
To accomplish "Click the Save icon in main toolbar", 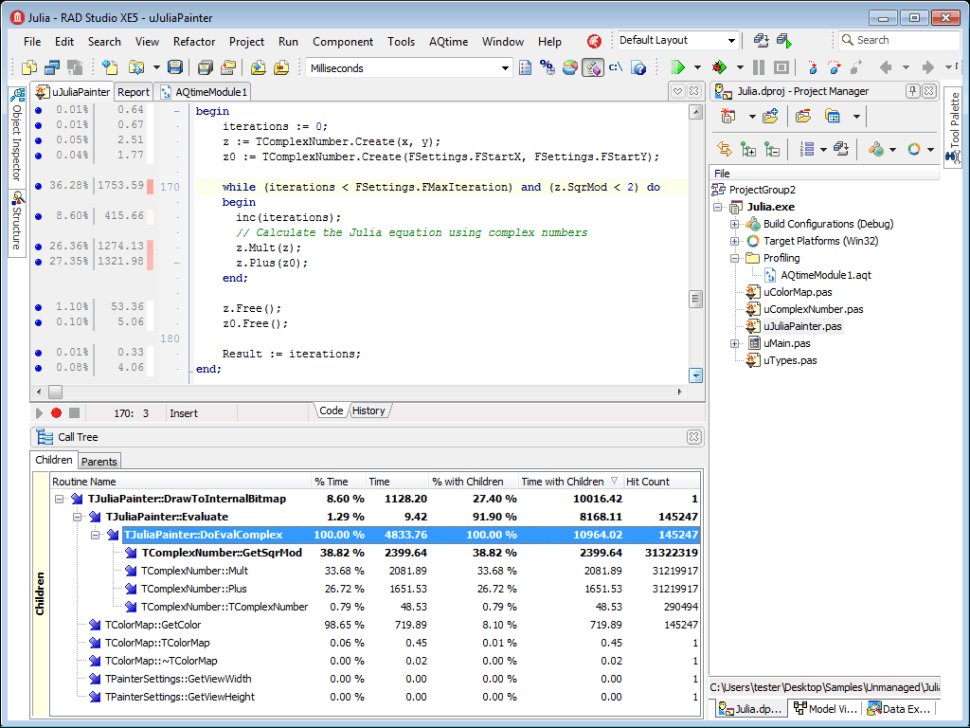I will (175, 68).
